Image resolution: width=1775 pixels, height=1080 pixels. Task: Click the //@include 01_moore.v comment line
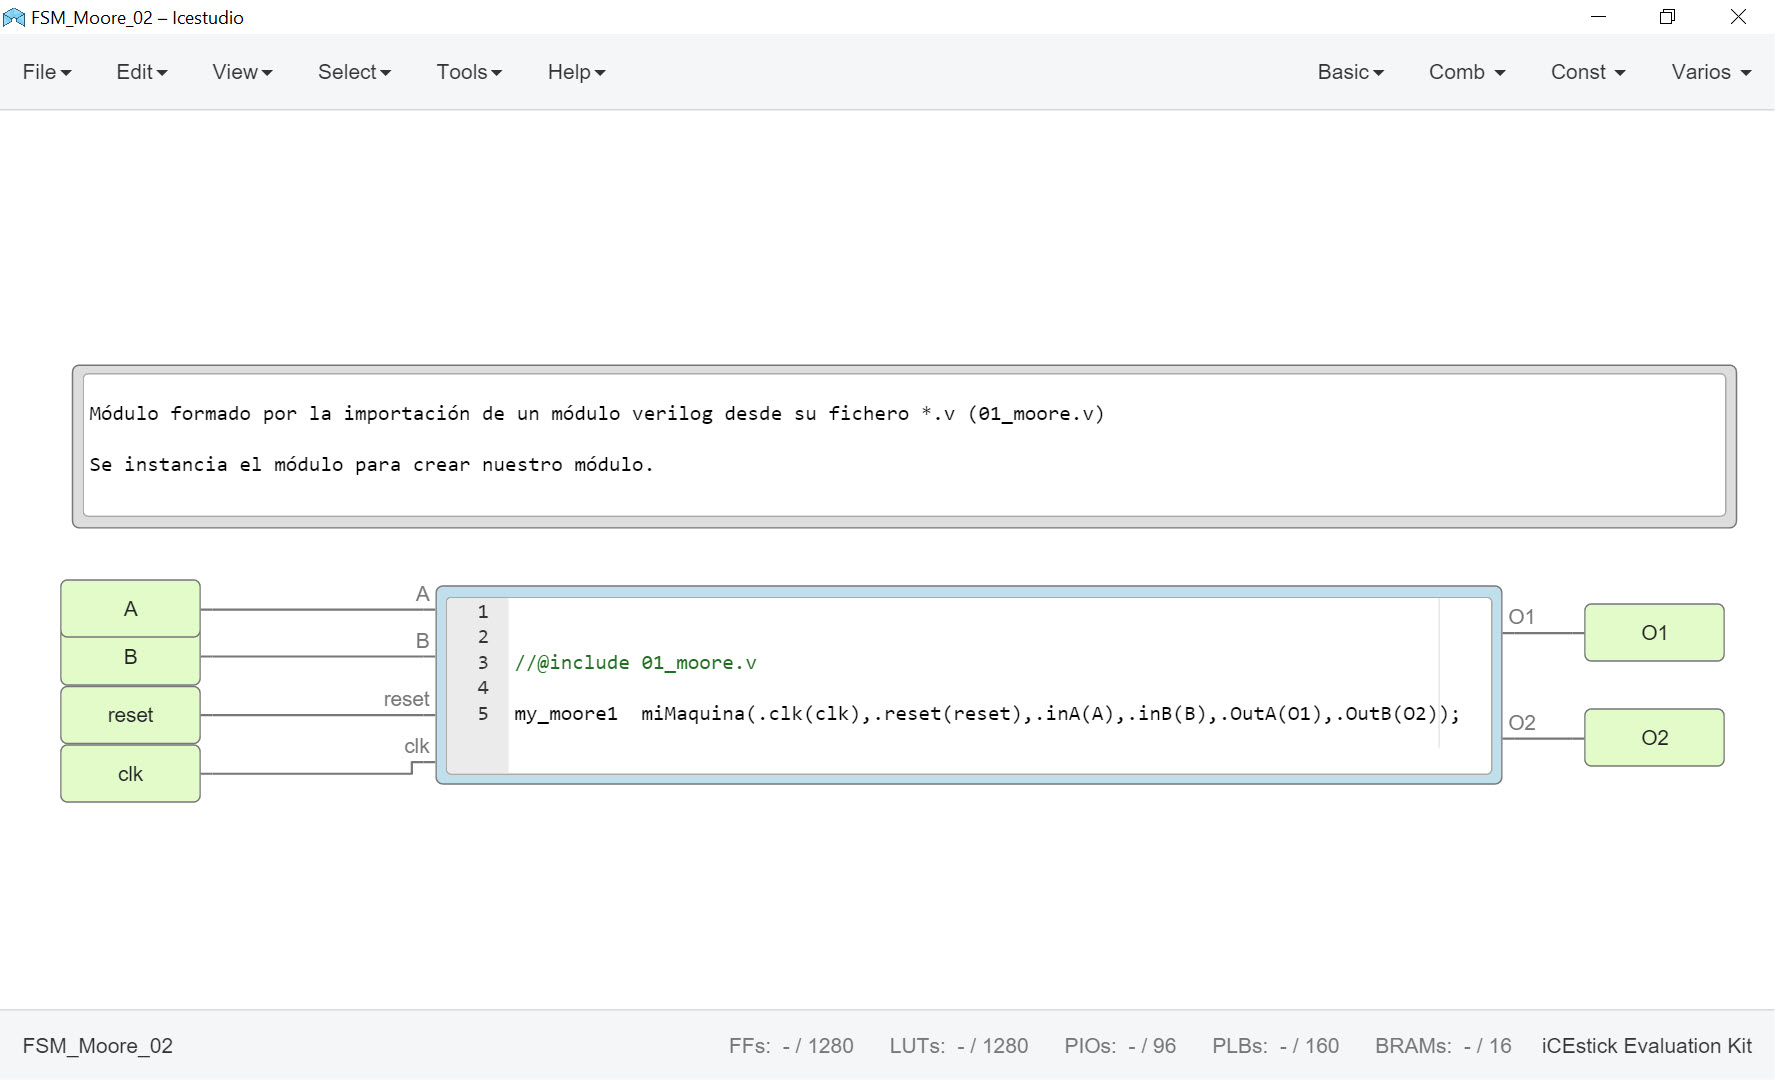tap(635, 662)
